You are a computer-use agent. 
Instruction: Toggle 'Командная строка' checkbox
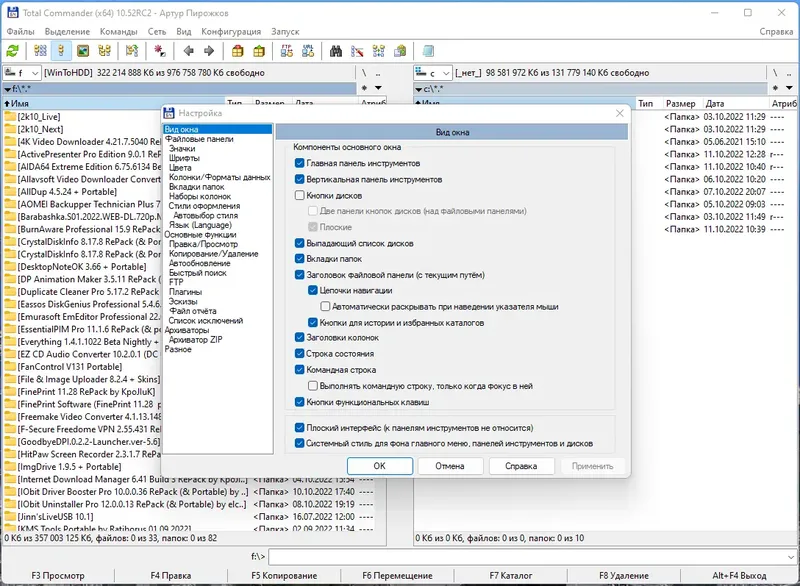(x=299, y=370)
